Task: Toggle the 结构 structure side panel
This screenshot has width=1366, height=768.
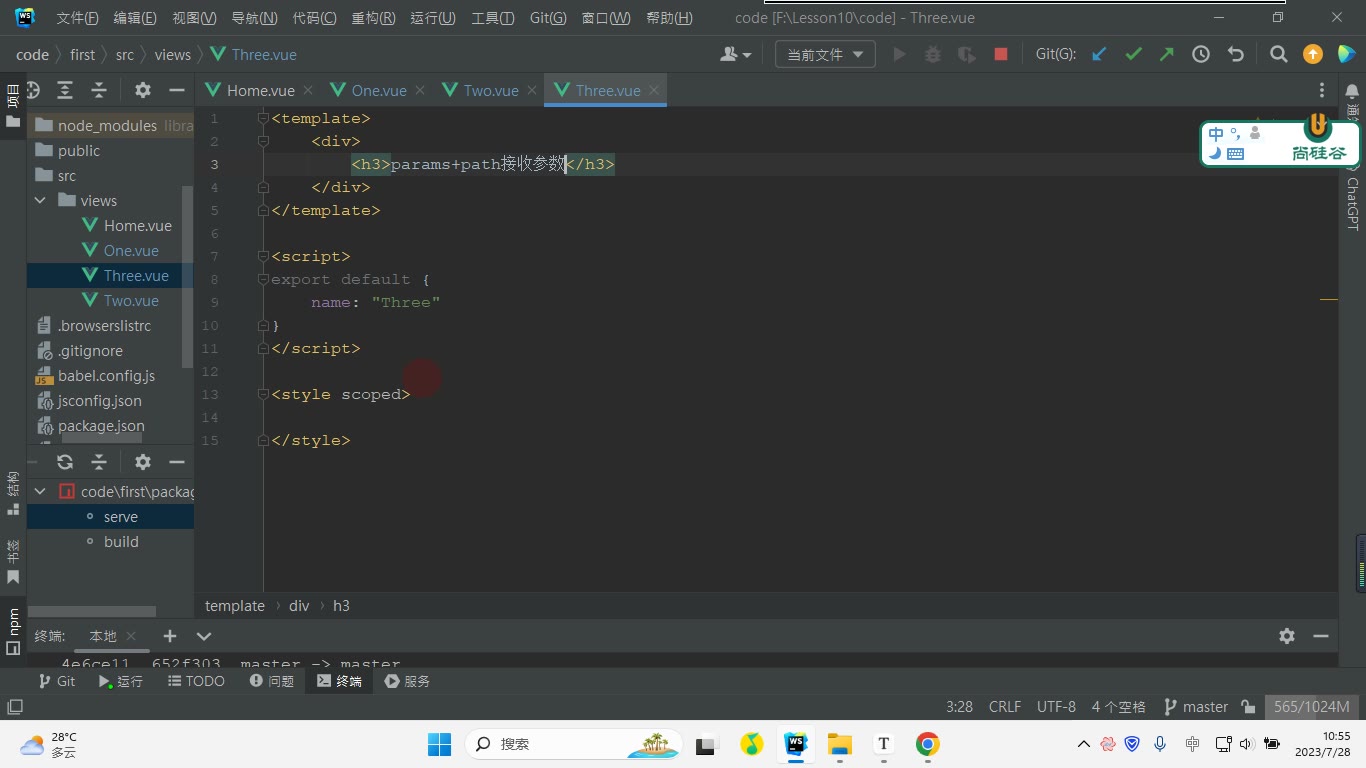Action: click(x=13, y=493)
